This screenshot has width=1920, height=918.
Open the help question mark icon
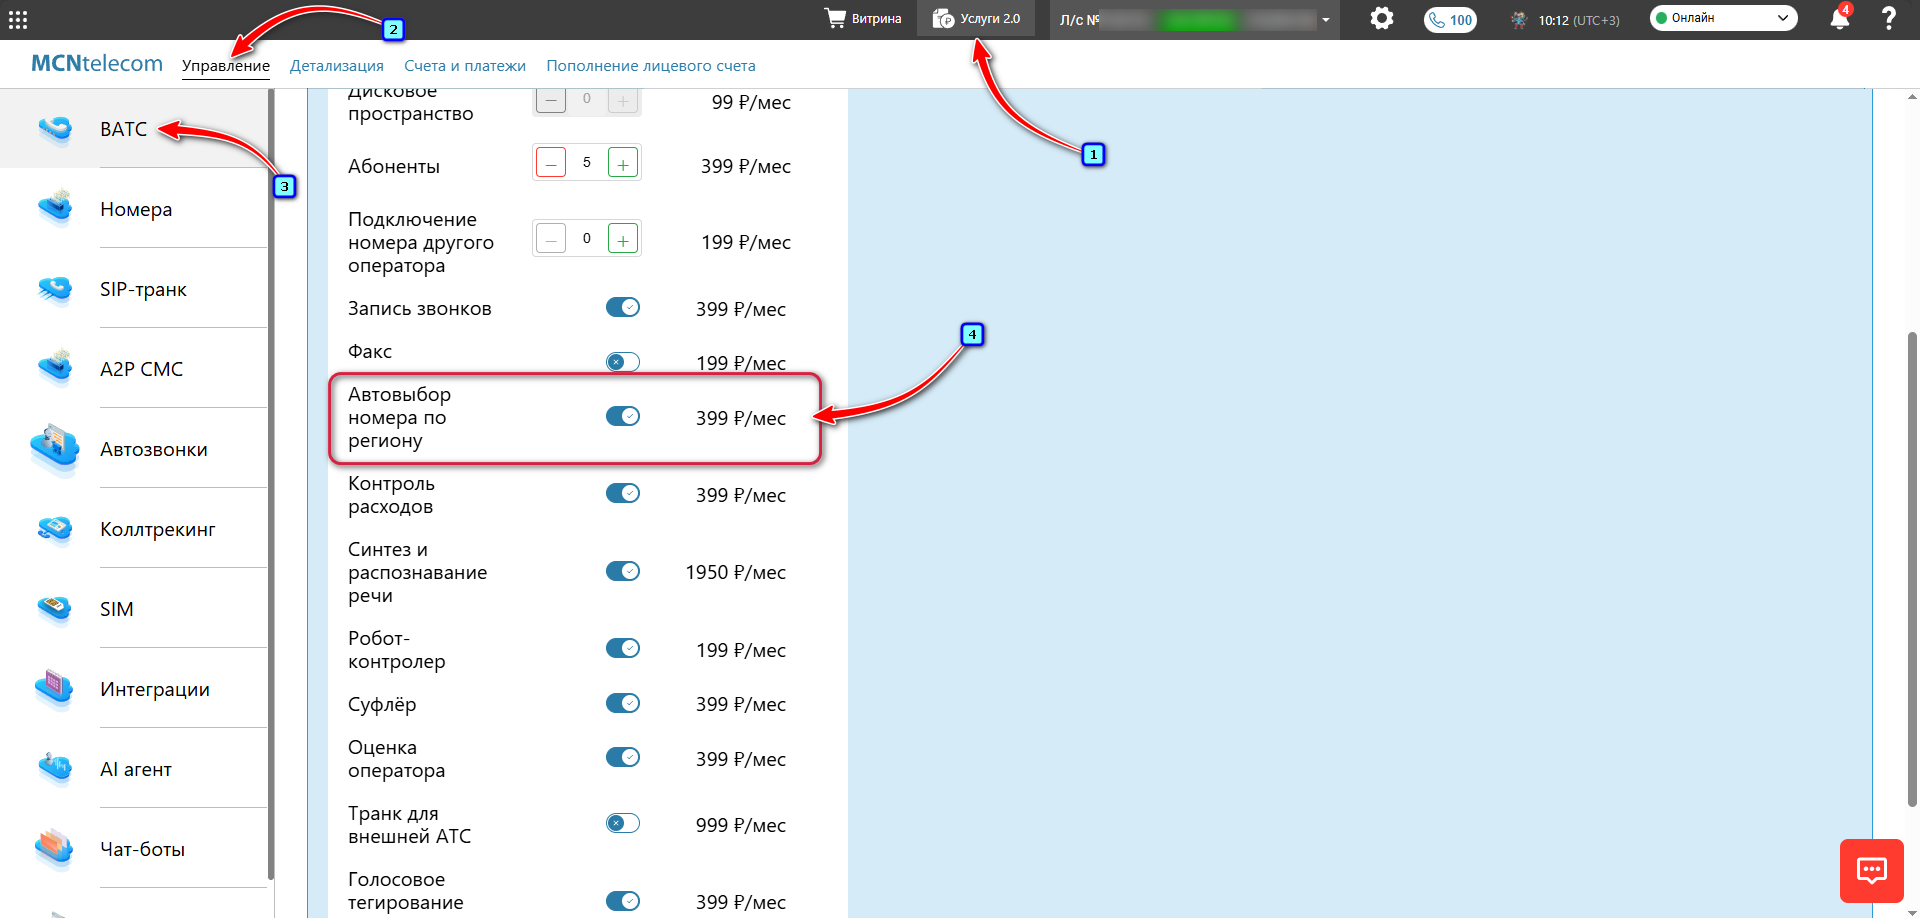tap(1888, 19)
